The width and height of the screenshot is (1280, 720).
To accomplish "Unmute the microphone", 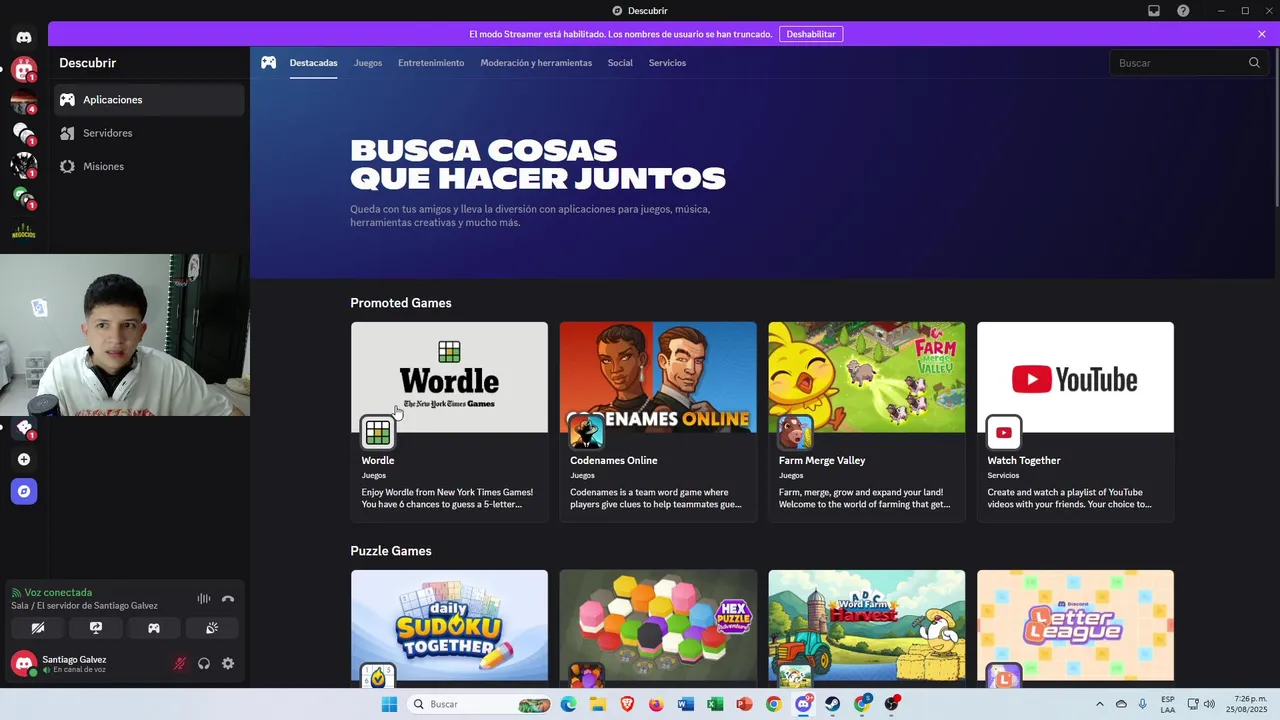I will (x=180, y=664).
